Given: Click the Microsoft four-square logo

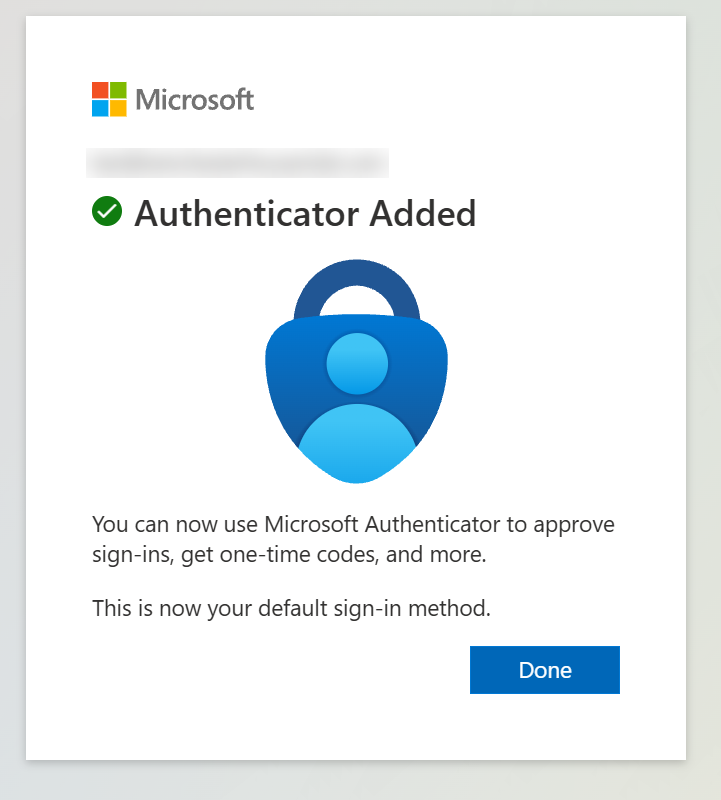Looking at the screenshot, I should coord(109,99).
